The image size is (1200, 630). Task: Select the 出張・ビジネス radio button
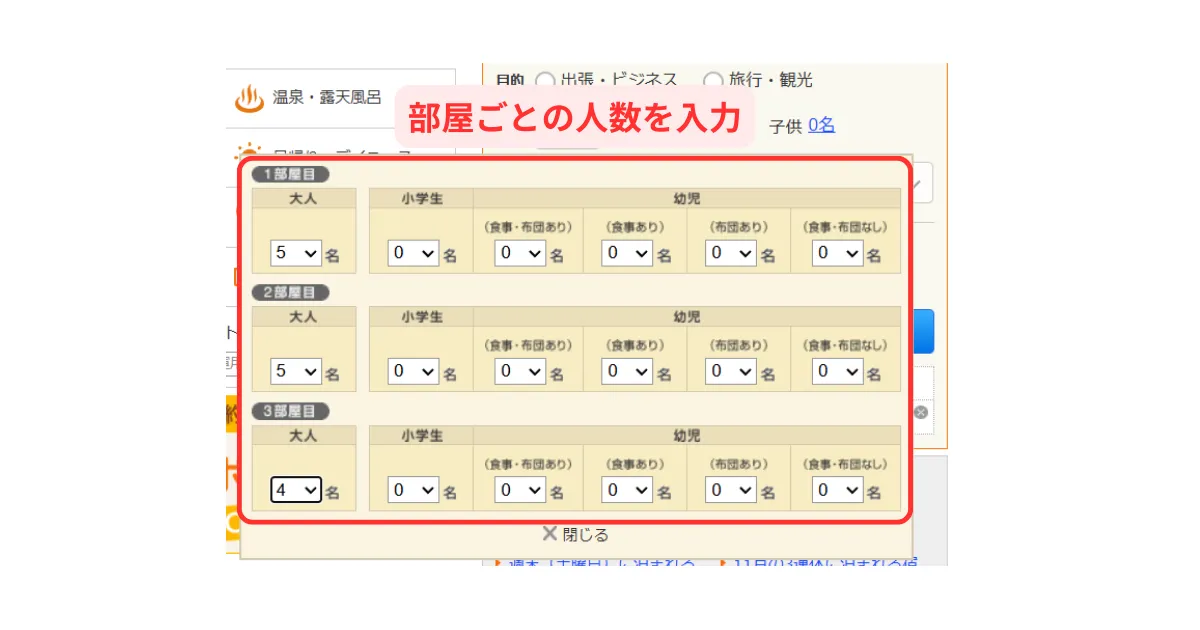[x=545, y=80]
